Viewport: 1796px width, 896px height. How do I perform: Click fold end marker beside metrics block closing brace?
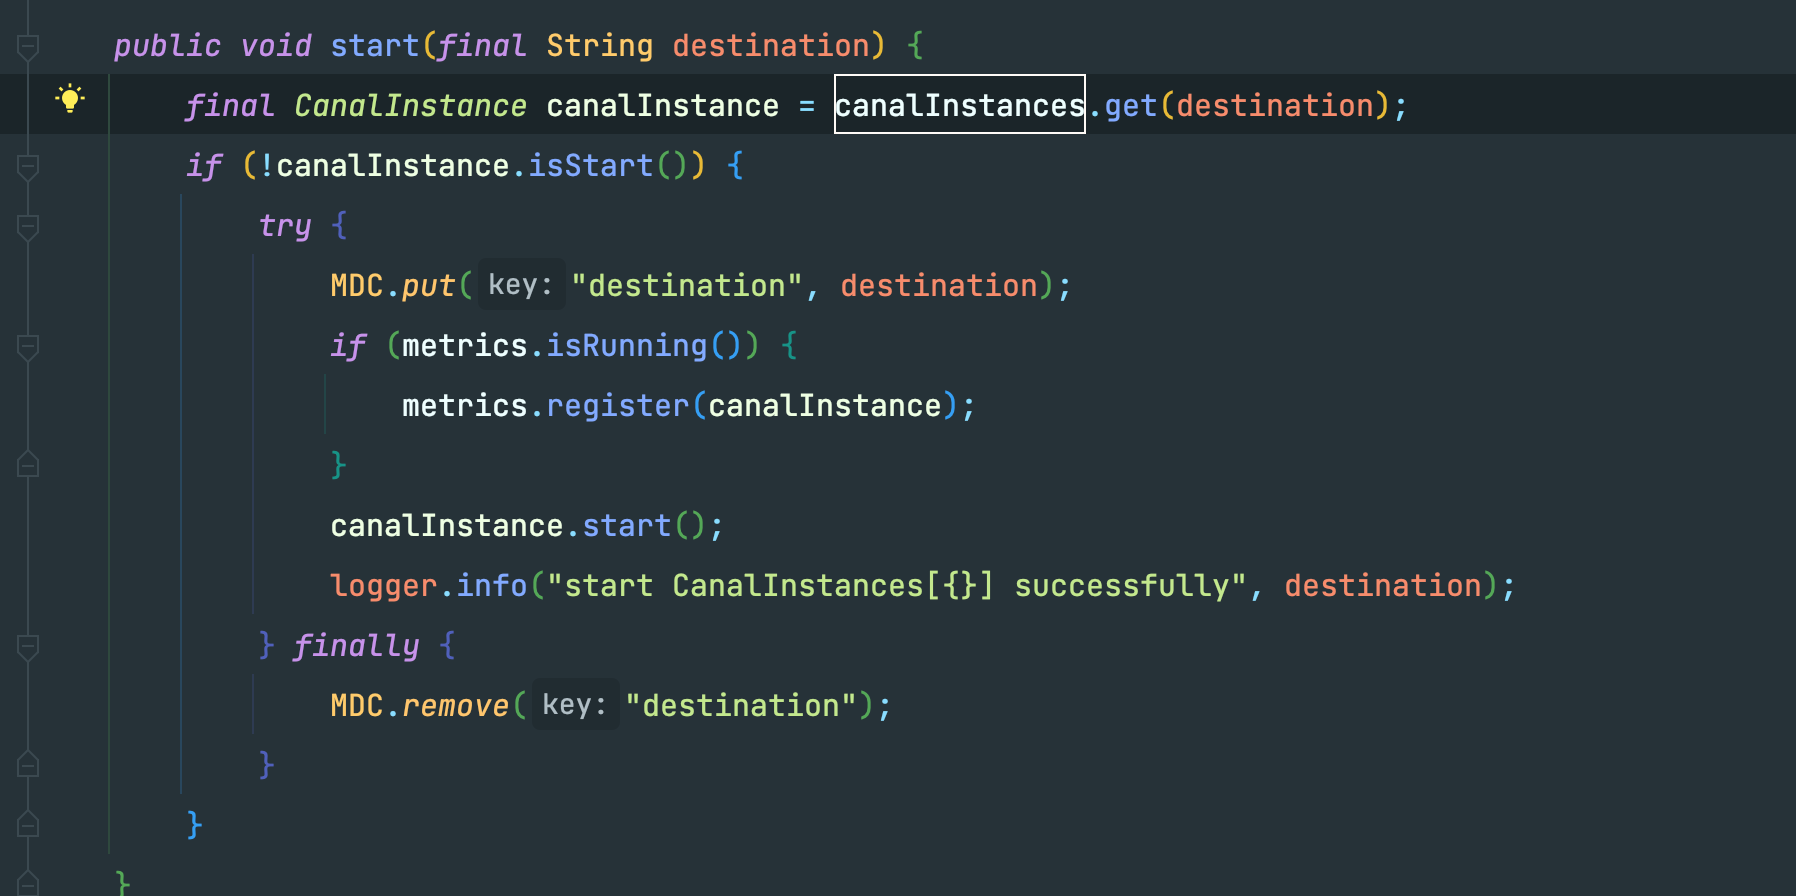(28, 464)
